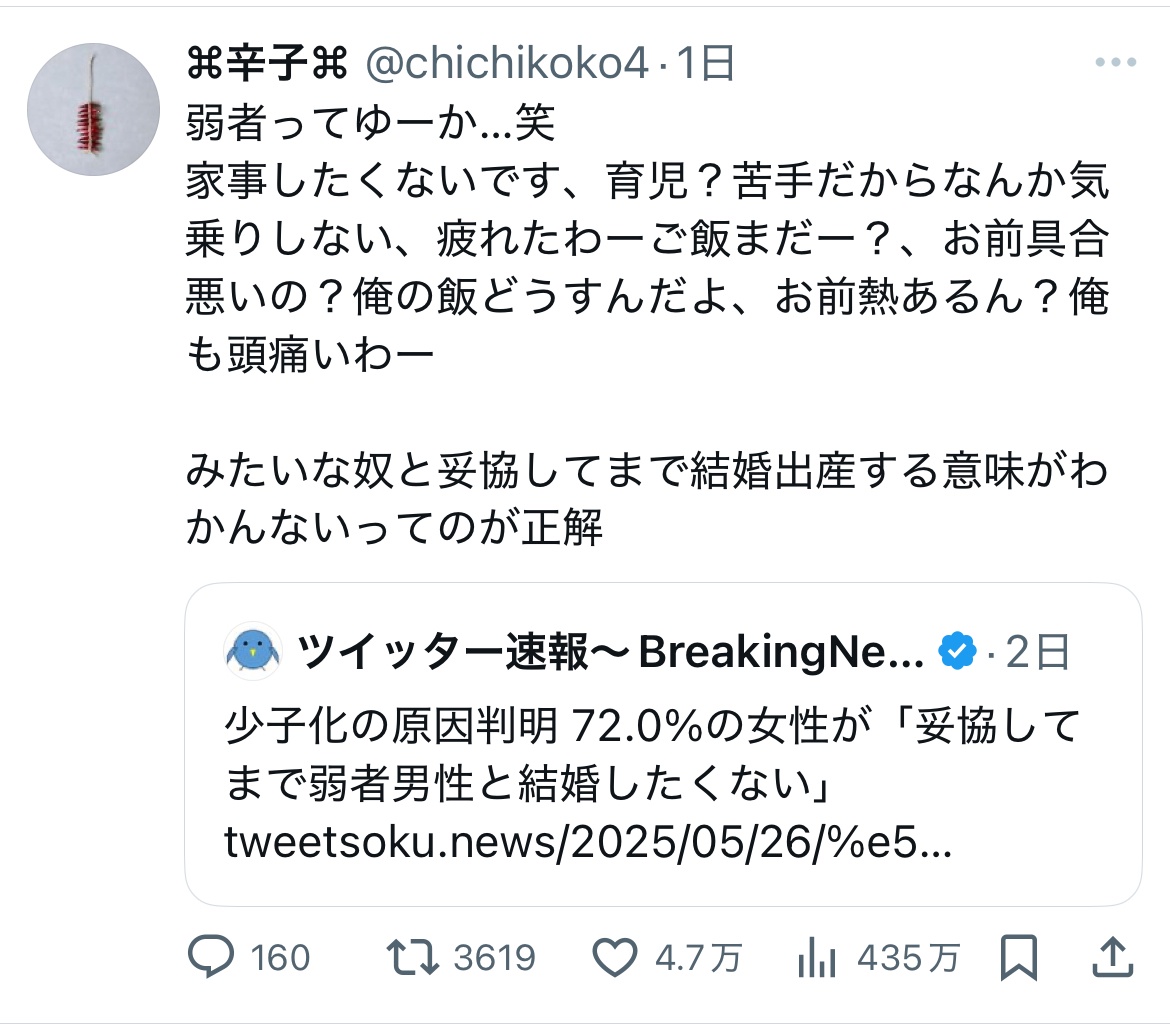This screenshot has height=1030, width=1170.
Task: Like the tweet with heart icon
Action: point(616,958)
